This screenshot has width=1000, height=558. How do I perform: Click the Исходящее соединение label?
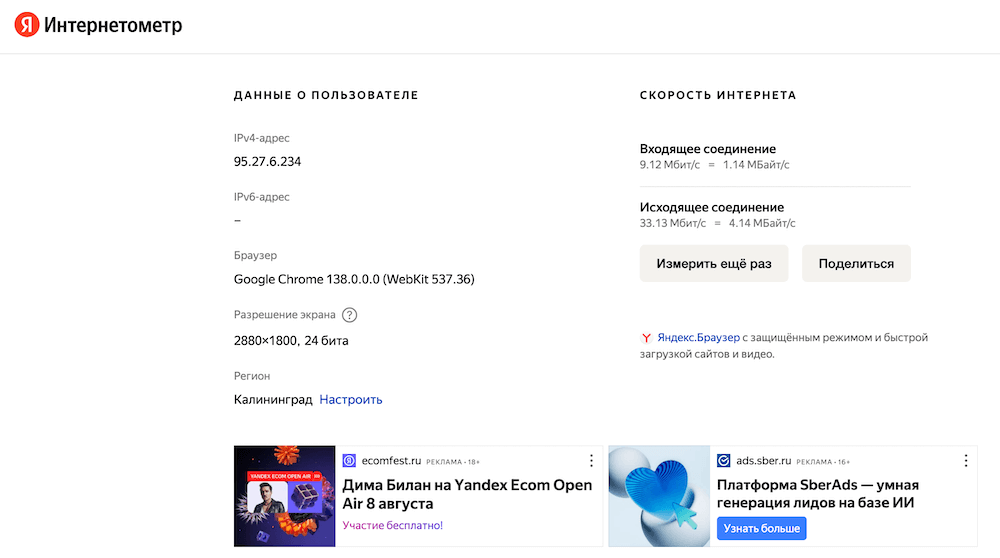coord(712,207)
